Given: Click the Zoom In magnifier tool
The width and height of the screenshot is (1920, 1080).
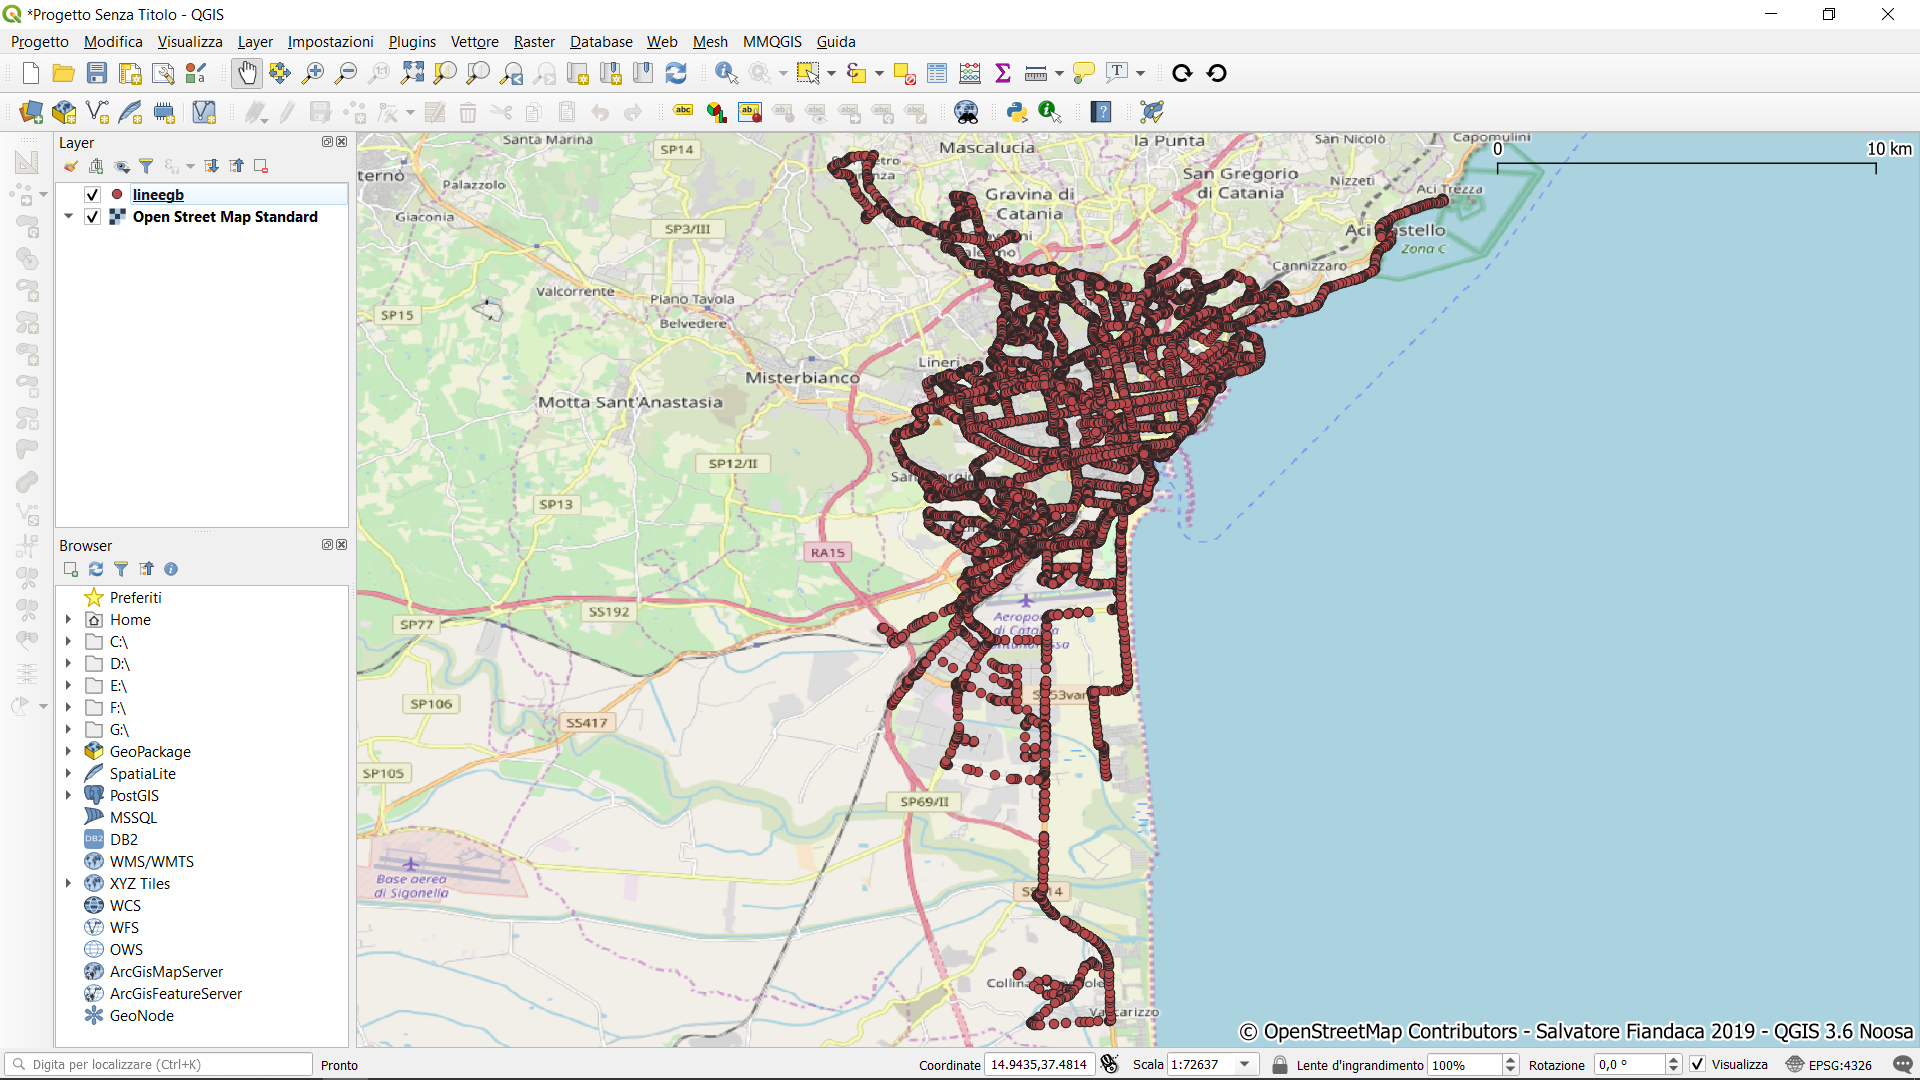Looking at the screenshot, I should coord(313,73).
